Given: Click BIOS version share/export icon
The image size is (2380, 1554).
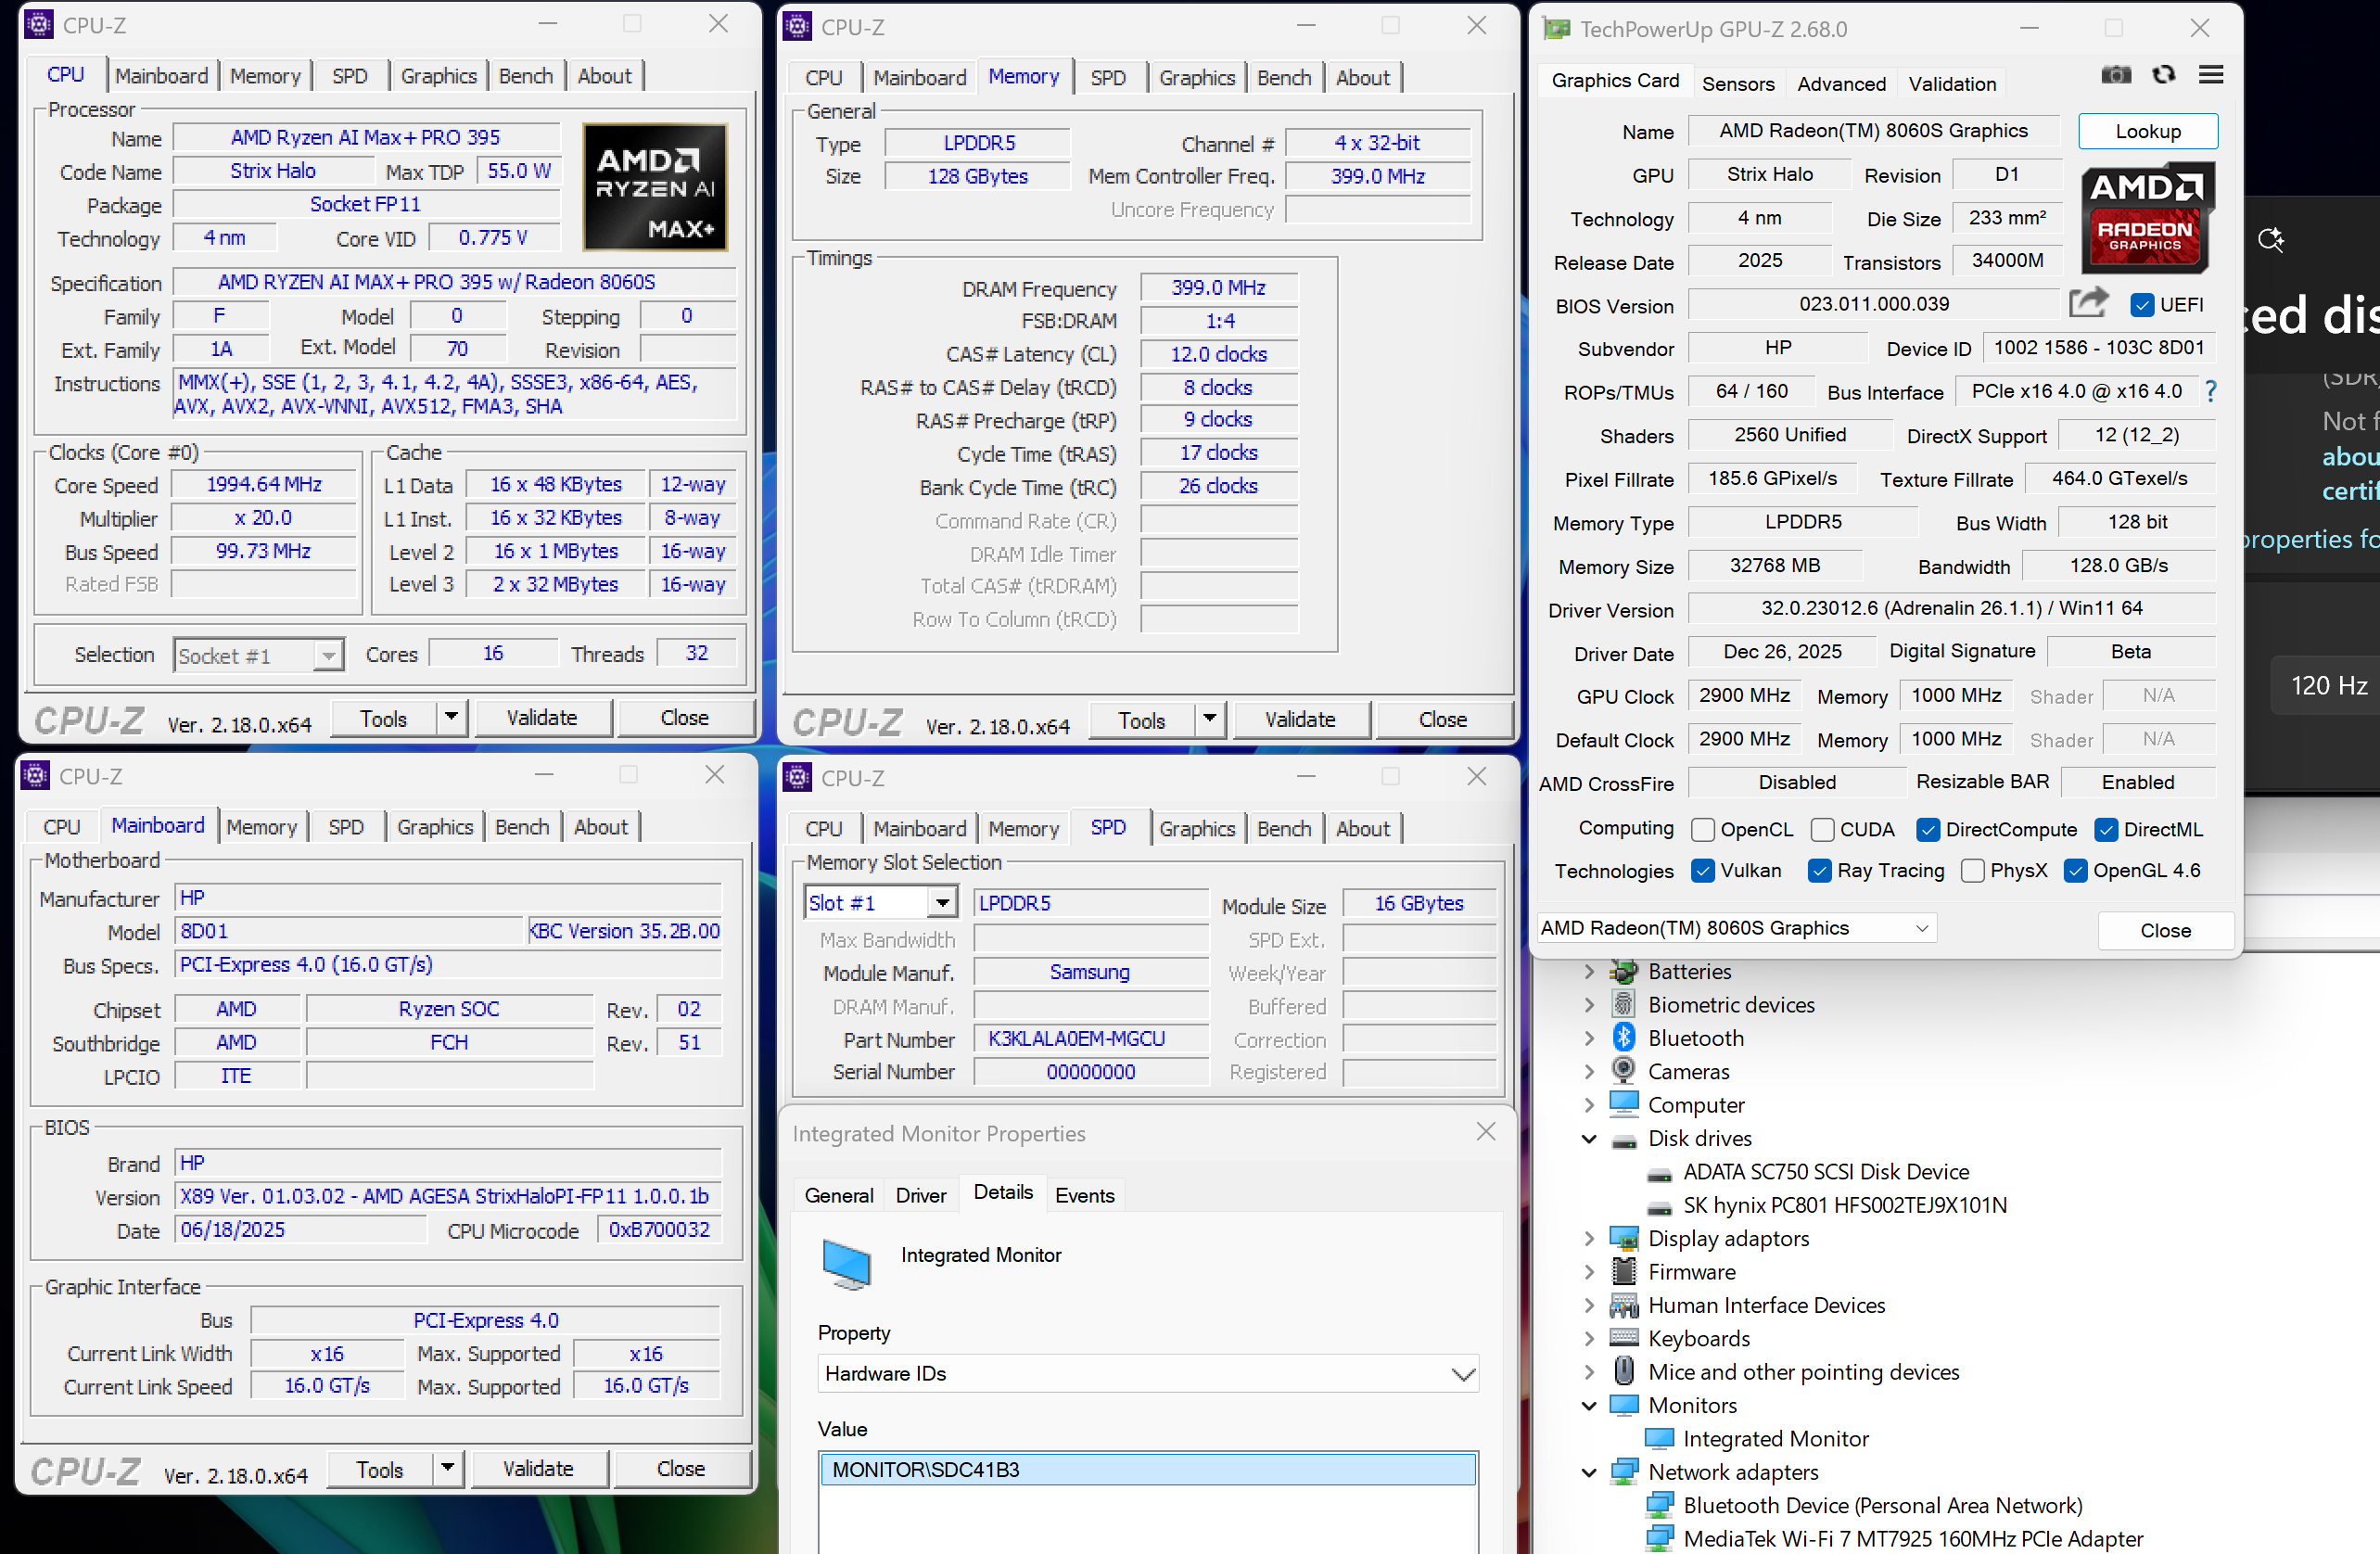Looking at the screenshot, I should 2088,303.
